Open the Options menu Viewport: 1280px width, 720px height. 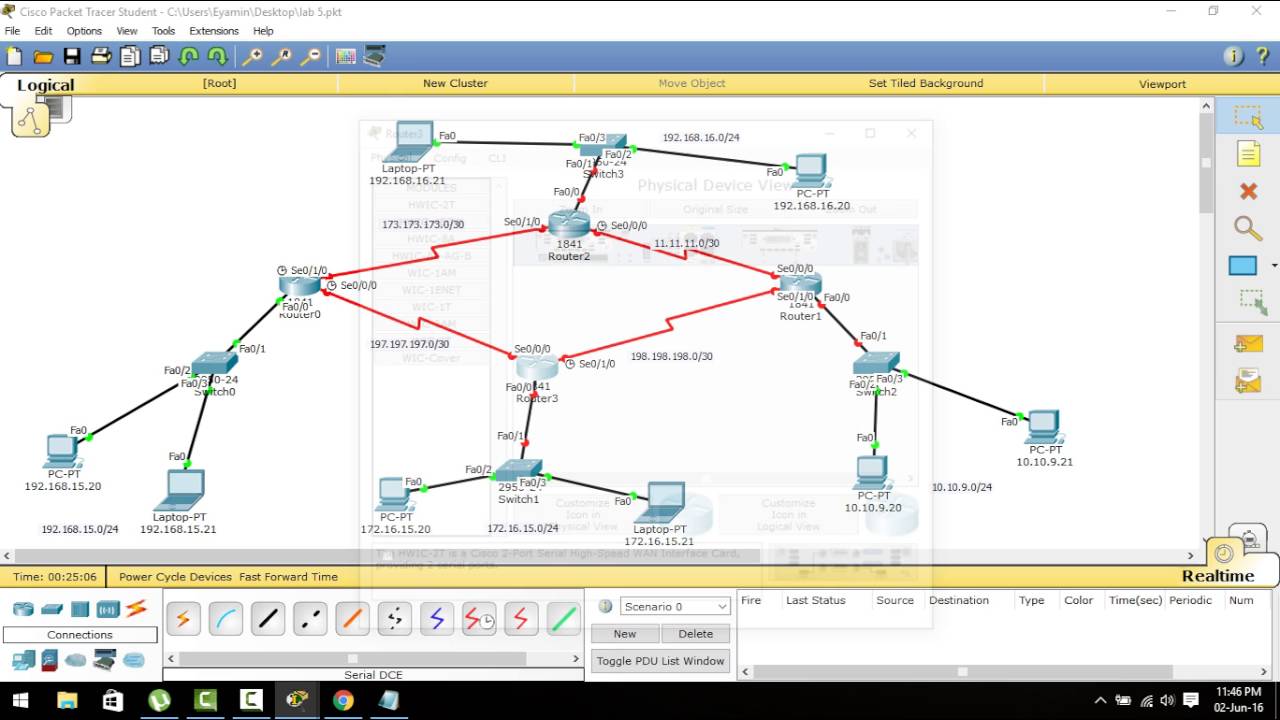click(84, 31)
